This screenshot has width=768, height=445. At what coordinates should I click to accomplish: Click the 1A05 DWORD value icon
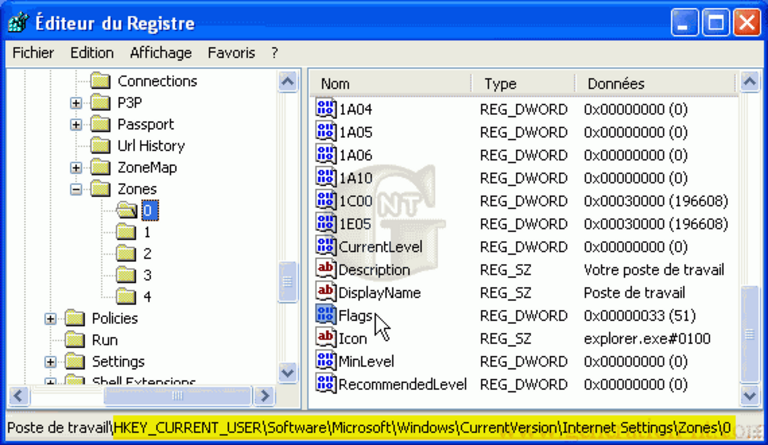[326, 132]
